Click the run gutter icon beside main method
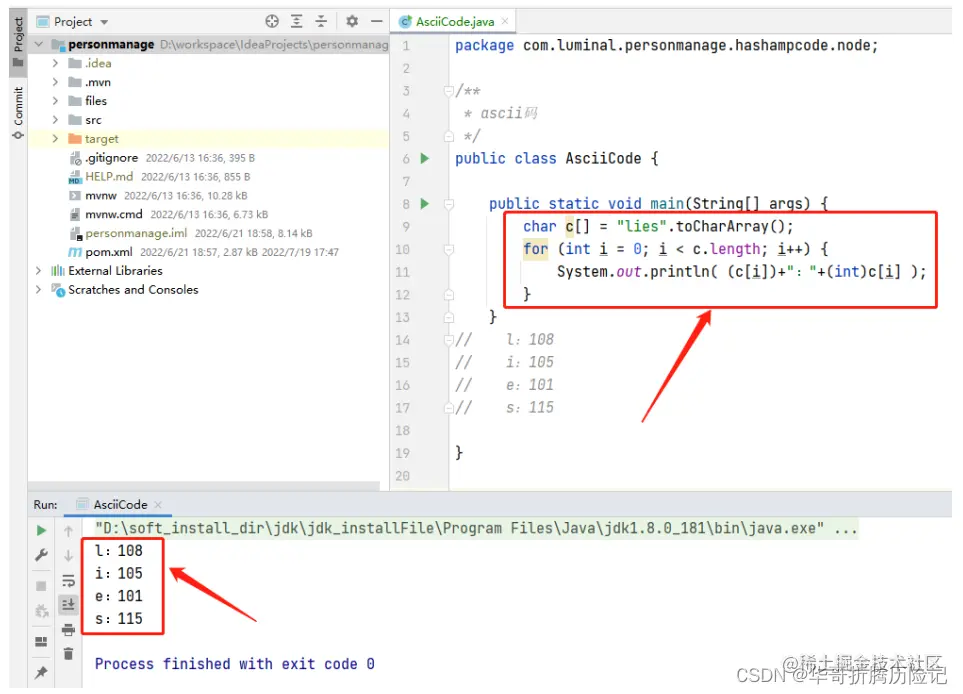The width and height of the screenshot is (963, 694). 424,203
